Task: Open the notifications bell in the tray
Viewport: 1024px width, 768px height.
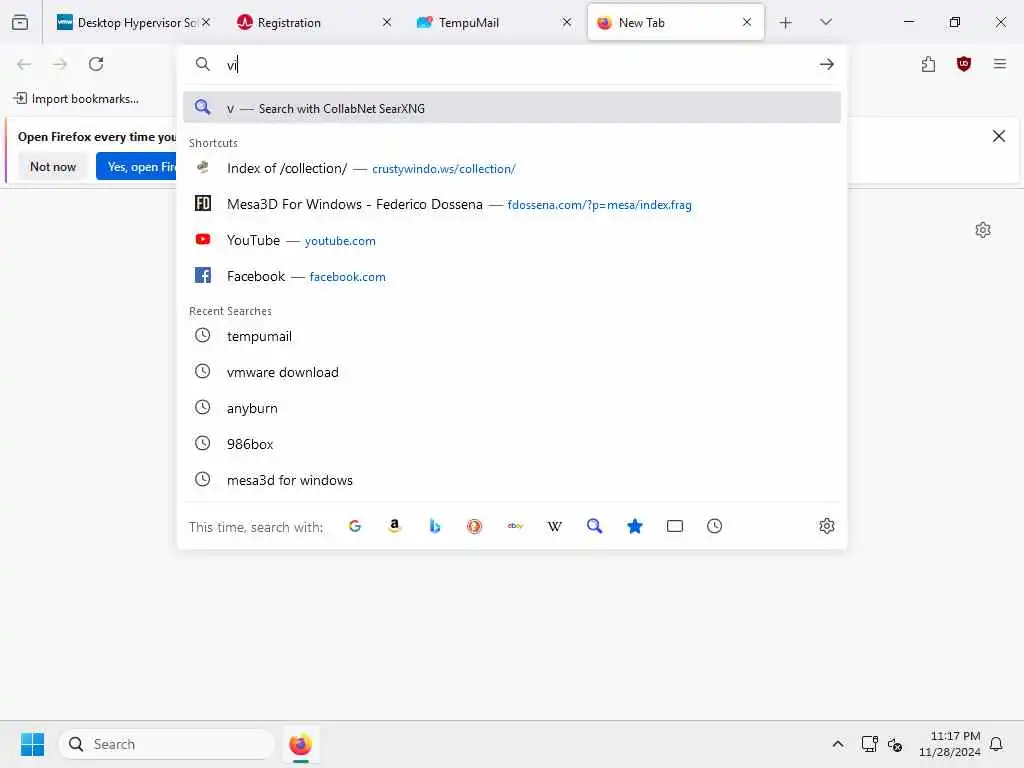Action: pos(997,744)
